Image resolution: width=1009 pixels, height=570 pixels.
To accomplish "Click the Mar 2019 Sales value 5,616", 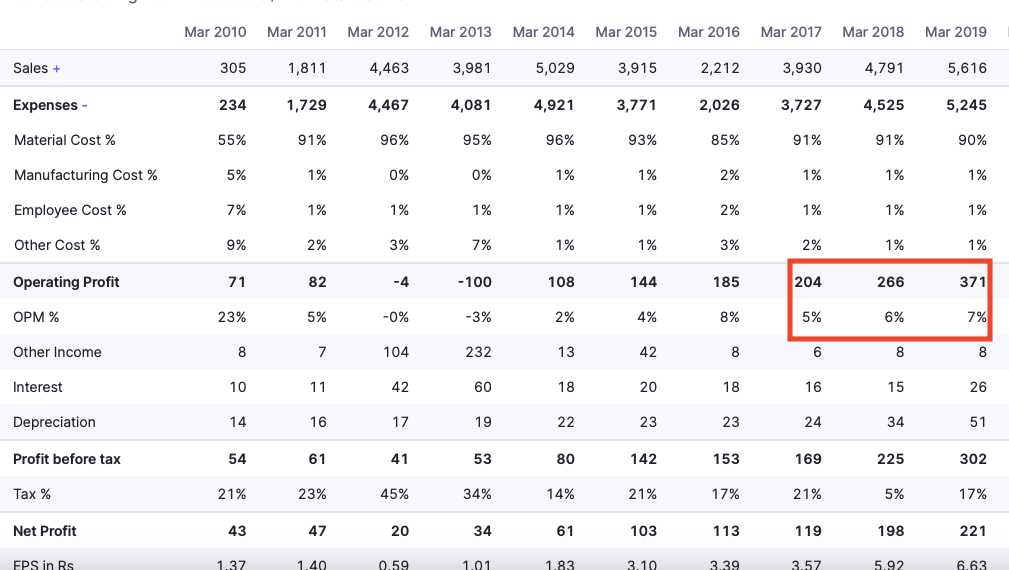I will (965, 69).
